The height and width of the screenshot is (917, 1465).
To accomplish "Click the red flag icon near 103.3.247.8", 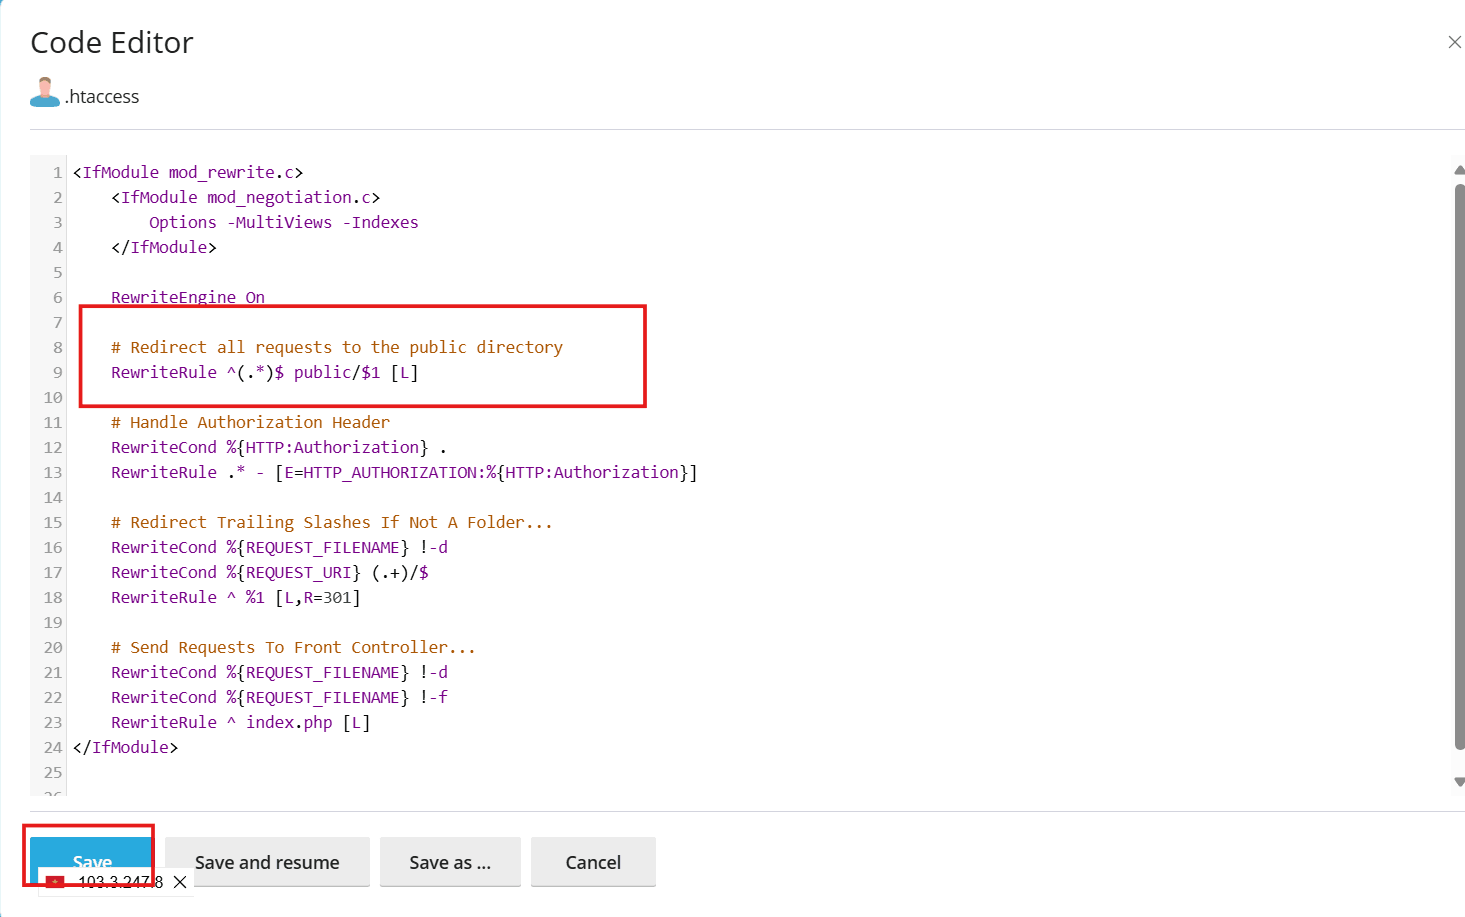I will click(55, 882).
